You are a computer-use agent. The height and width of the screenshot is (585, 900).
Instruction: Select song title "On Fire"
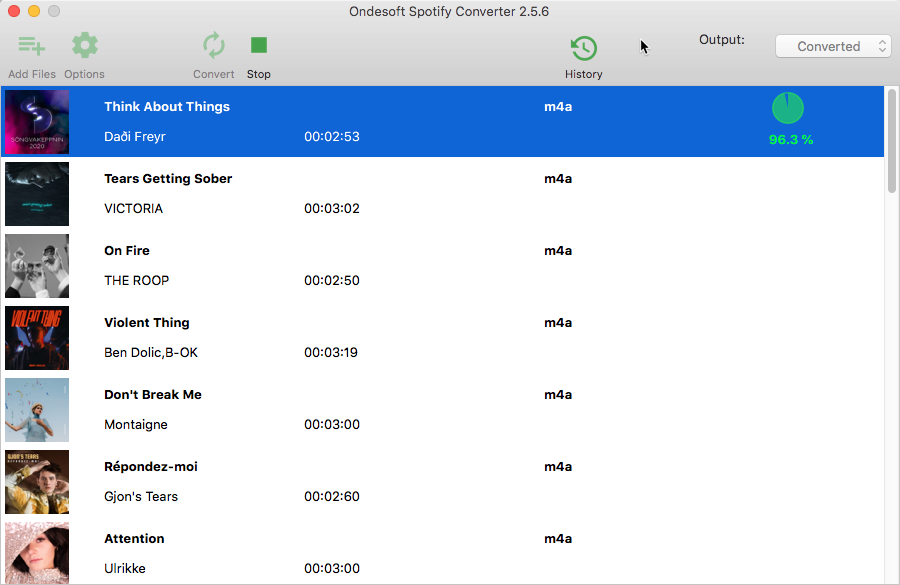(x=127, y=250)
